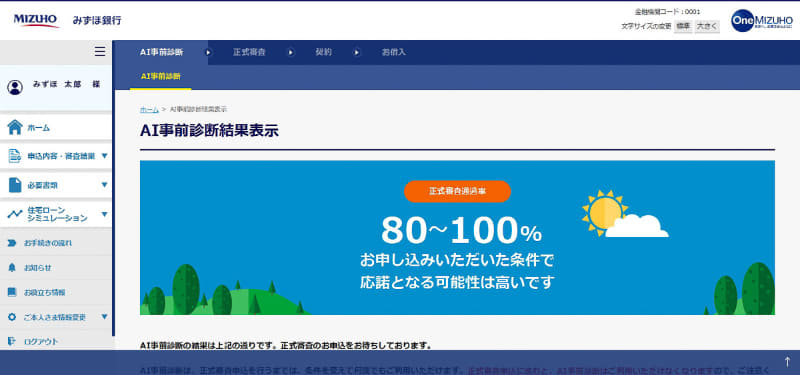Click the One MIZUHO logo
The width and height of the screenshot is (800, 375).
(762, 21)
